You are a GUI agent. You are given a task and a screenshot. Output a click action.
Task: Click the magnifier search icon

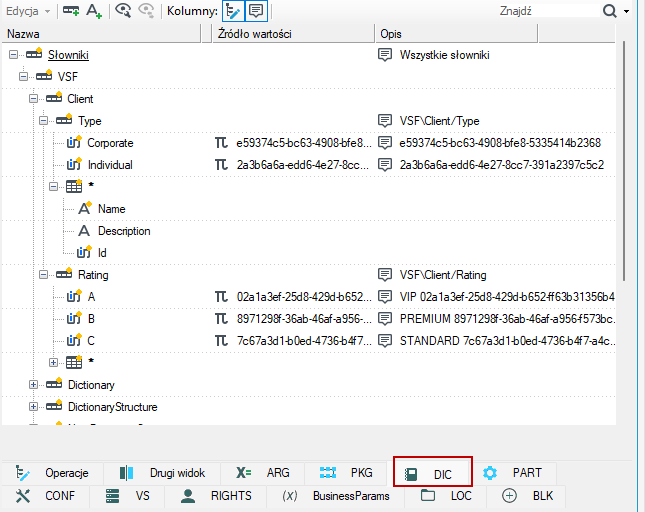click(x=610, y=11)
